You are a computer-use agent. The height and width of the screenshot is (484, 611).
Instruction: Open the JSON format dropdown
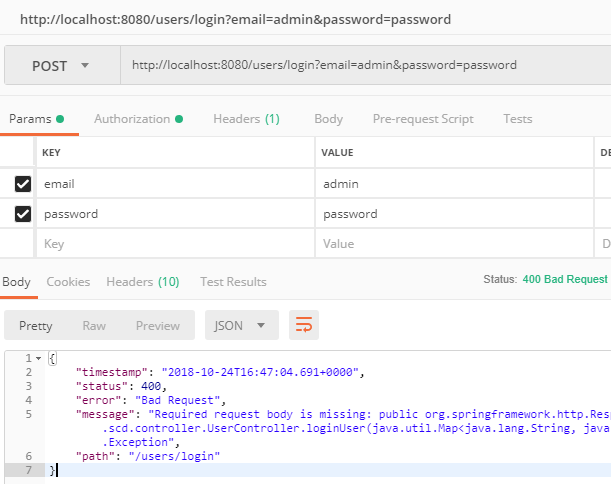241,325
